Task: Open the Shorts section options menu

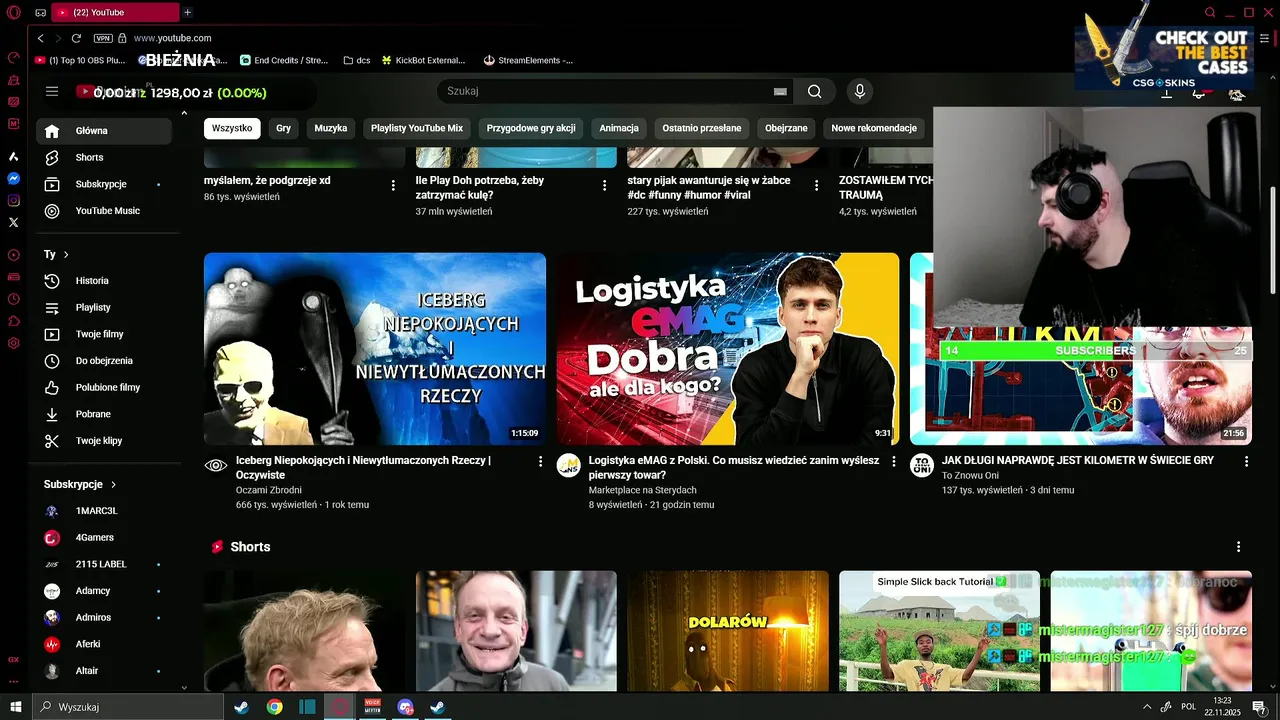Action: (x=1238, y=547)
